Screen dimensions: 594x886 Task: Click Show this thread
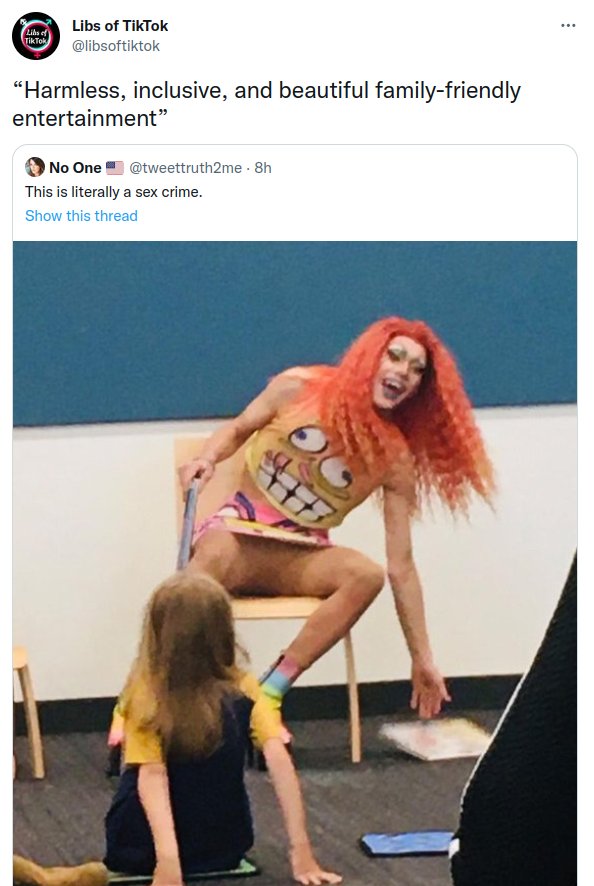pos(81,216)
